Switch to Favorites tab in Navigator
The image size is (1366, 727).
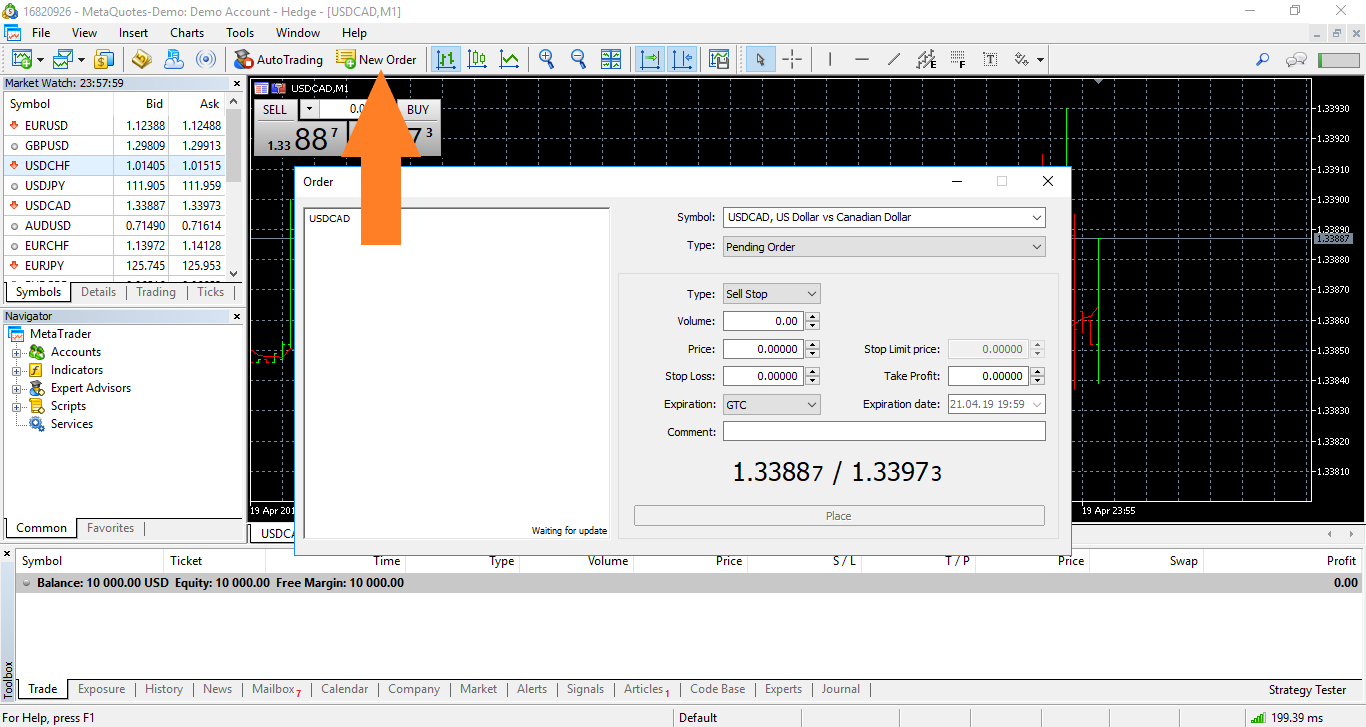110,528
